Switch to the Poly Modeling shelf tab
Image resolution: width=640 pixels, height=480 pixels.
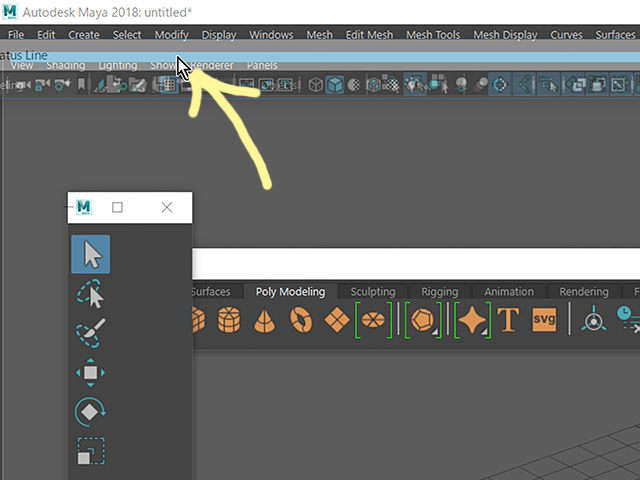pyautogui.click(x=291, y=292)
